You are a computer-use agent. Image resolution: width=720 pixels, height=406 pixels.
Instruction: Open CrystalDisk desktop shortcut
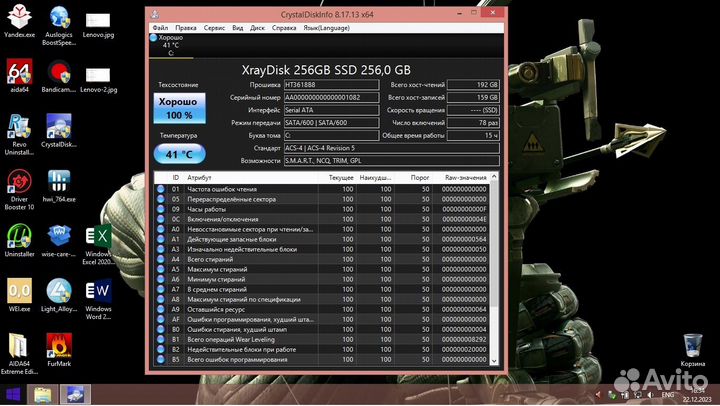59,130
